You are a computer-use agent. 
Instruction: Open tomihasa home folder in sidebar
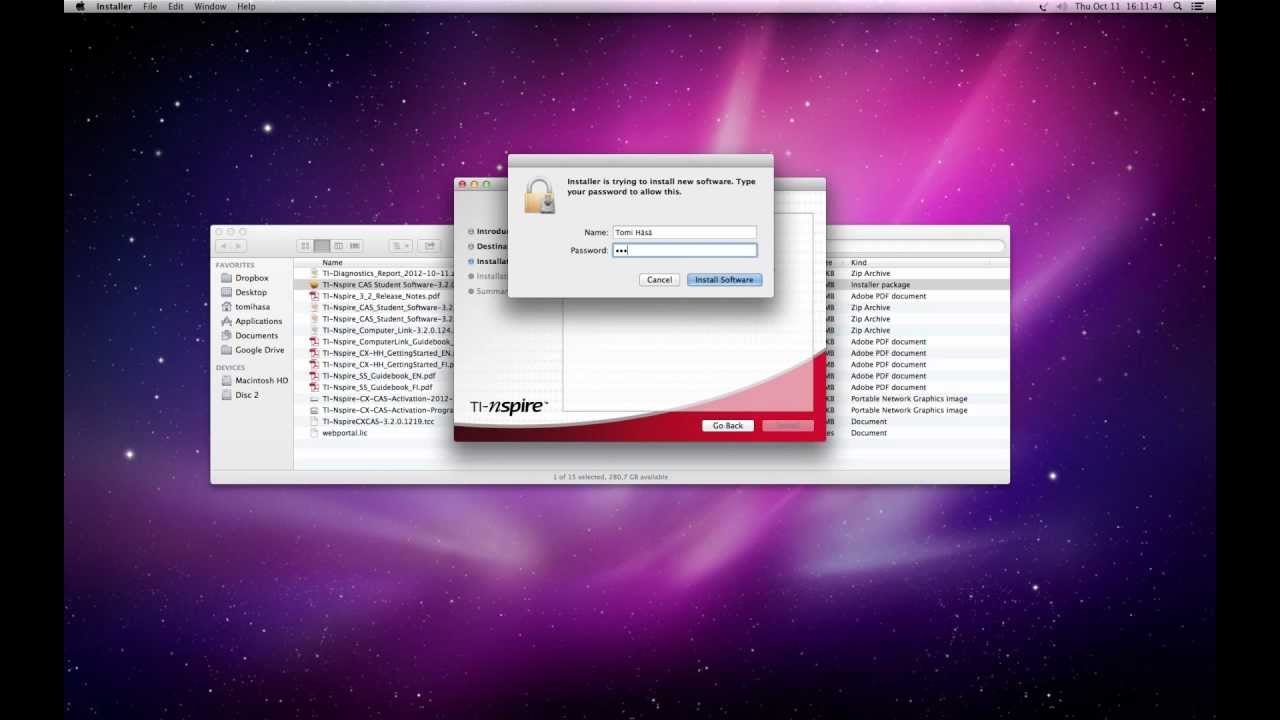(x=245, y=307)
